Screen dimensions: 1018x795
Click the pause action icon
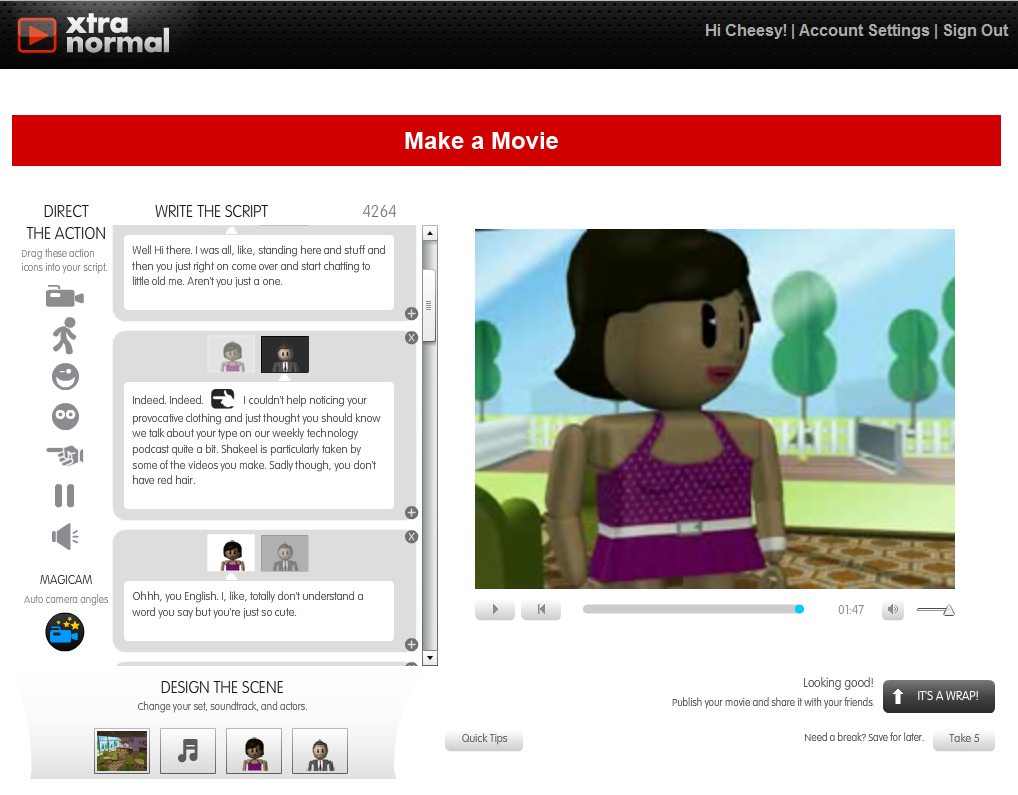tap(64, 496)
